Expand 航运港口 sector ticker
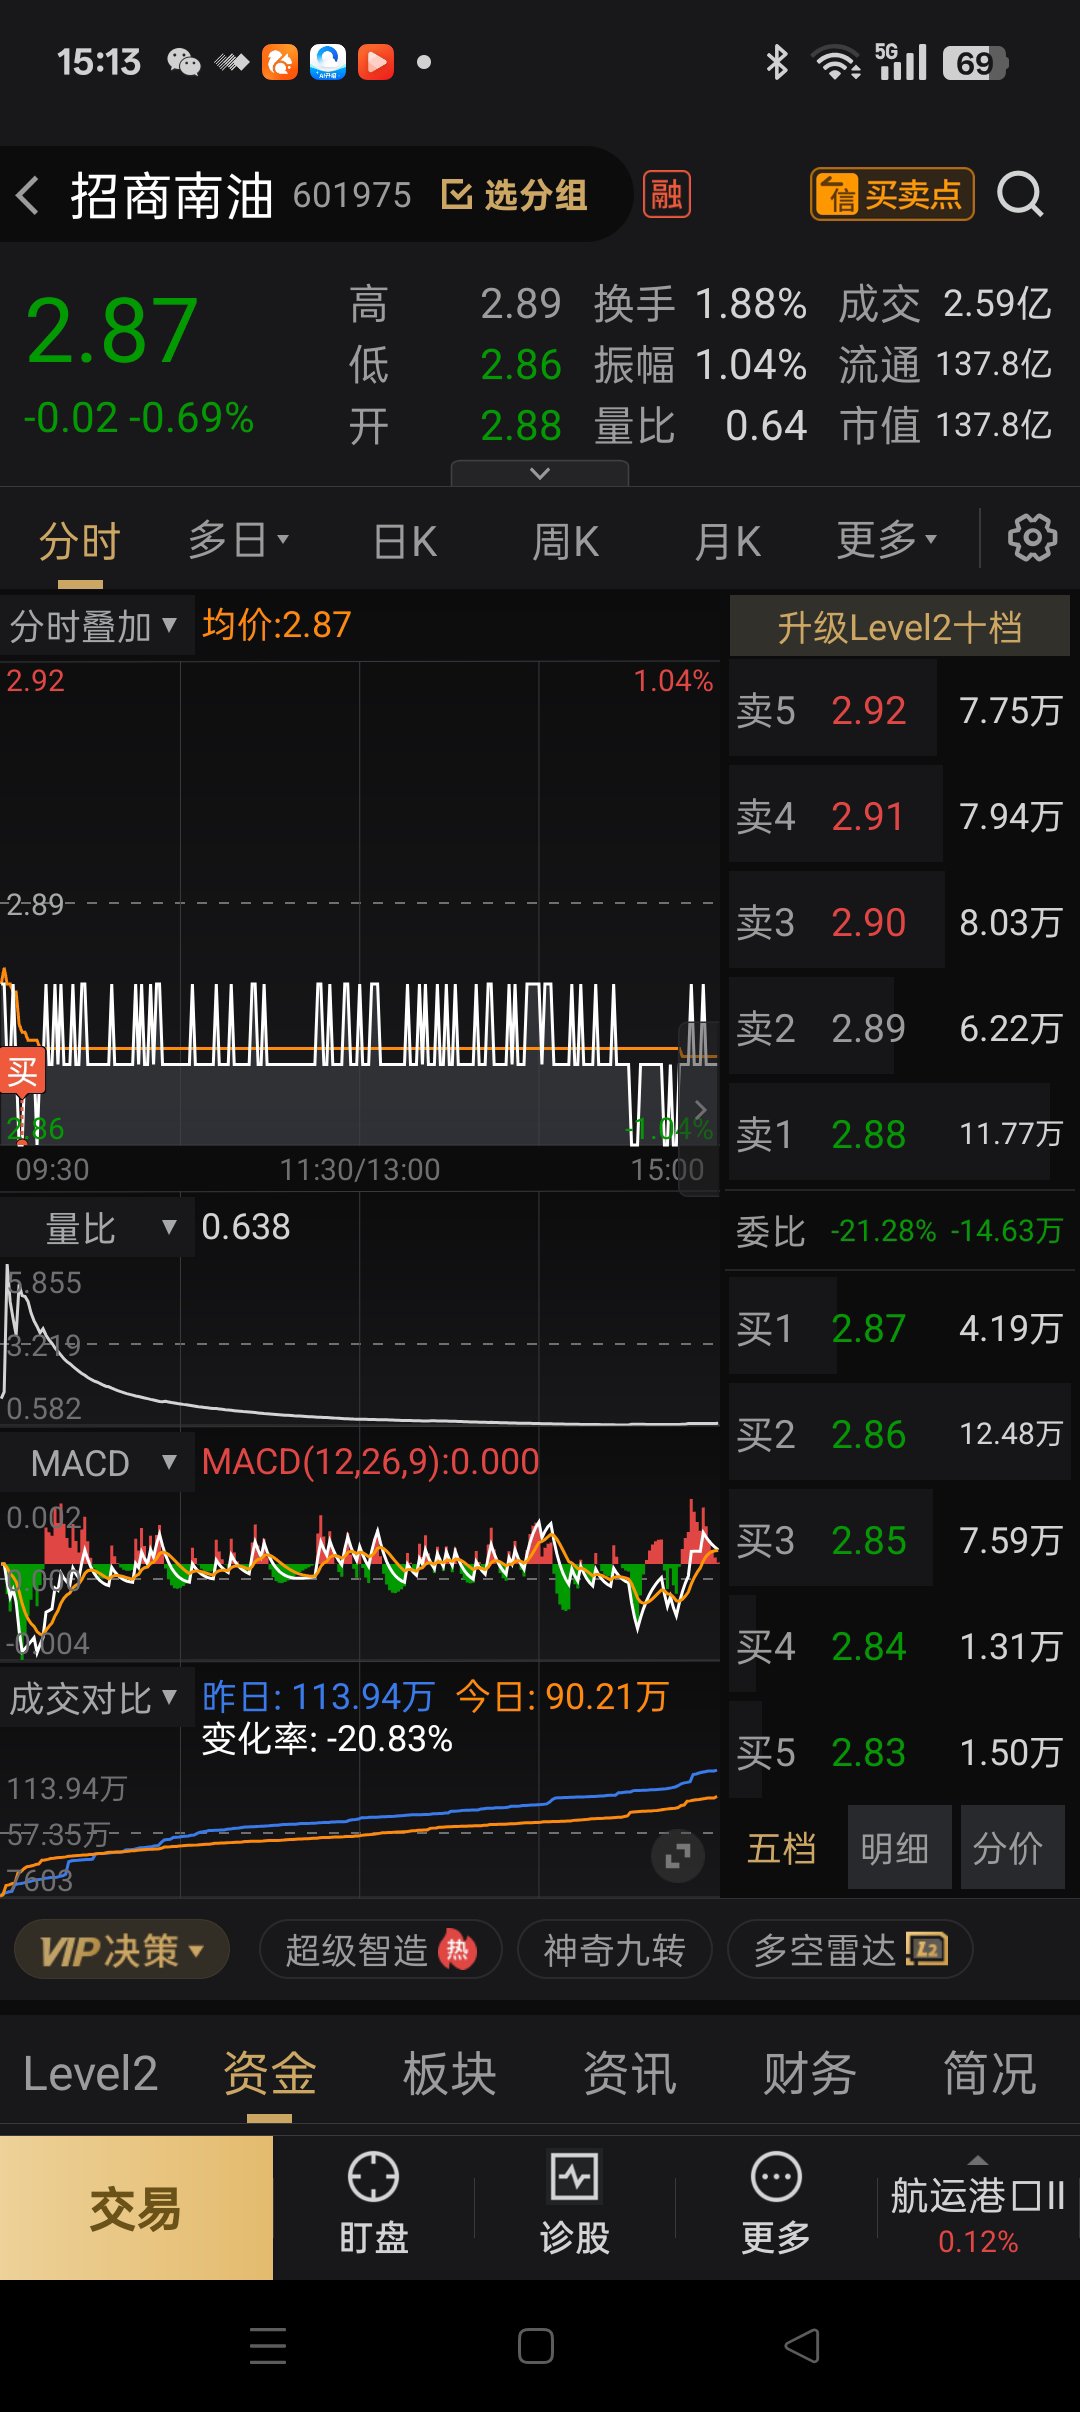The height and width of the screenshot is (2412, 1080). point(978,2208)
